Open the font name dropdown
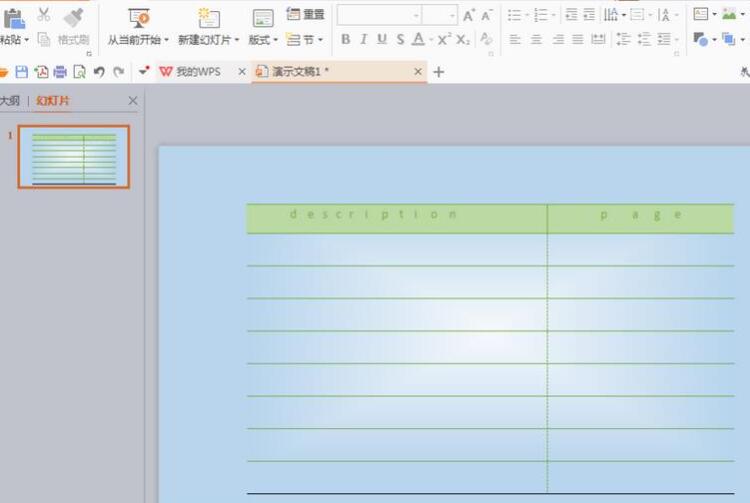The width and height of the screenshot is (750, 503). click(416, 16)
